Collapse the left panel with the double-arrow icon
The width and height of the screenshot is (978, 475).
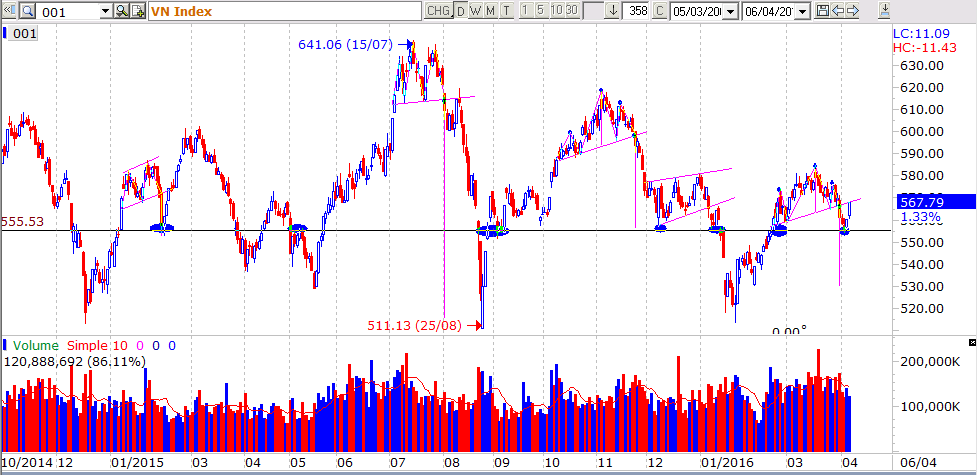[x=9, y=10]
